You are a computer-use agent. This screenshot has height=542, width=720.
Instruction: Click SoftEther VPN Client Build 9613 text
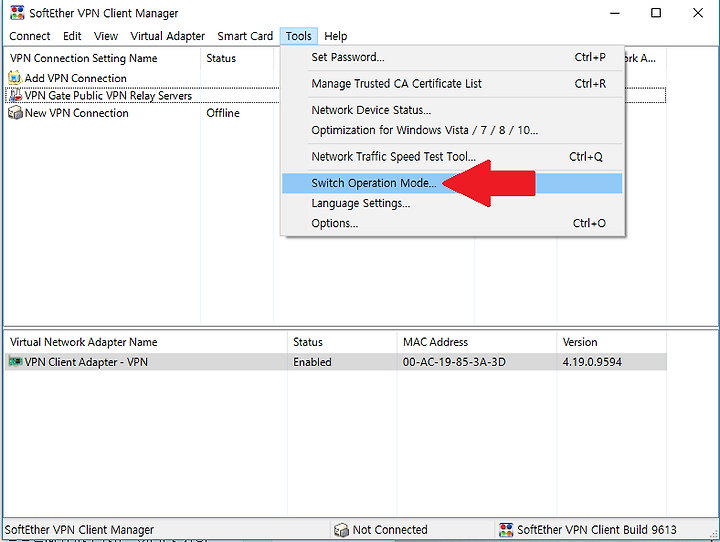pyautogui.click(x=596, y=530)
